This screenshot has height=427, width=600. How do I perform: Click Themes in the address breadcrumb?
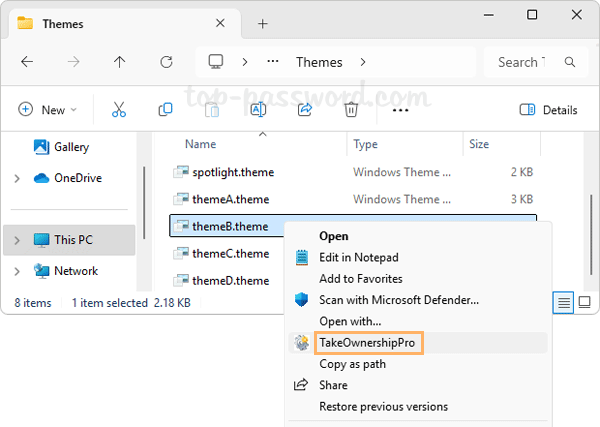(319, 62)
